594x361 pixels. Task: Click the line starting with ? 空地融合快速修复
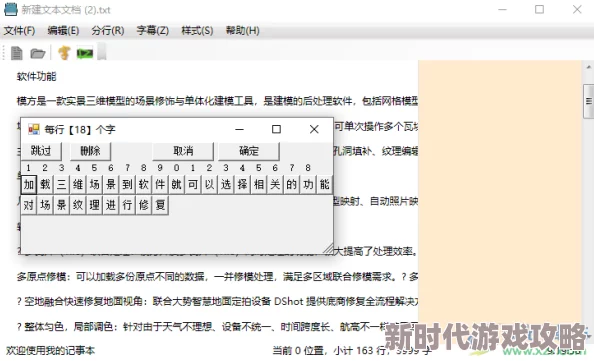(x=217, y=302)
